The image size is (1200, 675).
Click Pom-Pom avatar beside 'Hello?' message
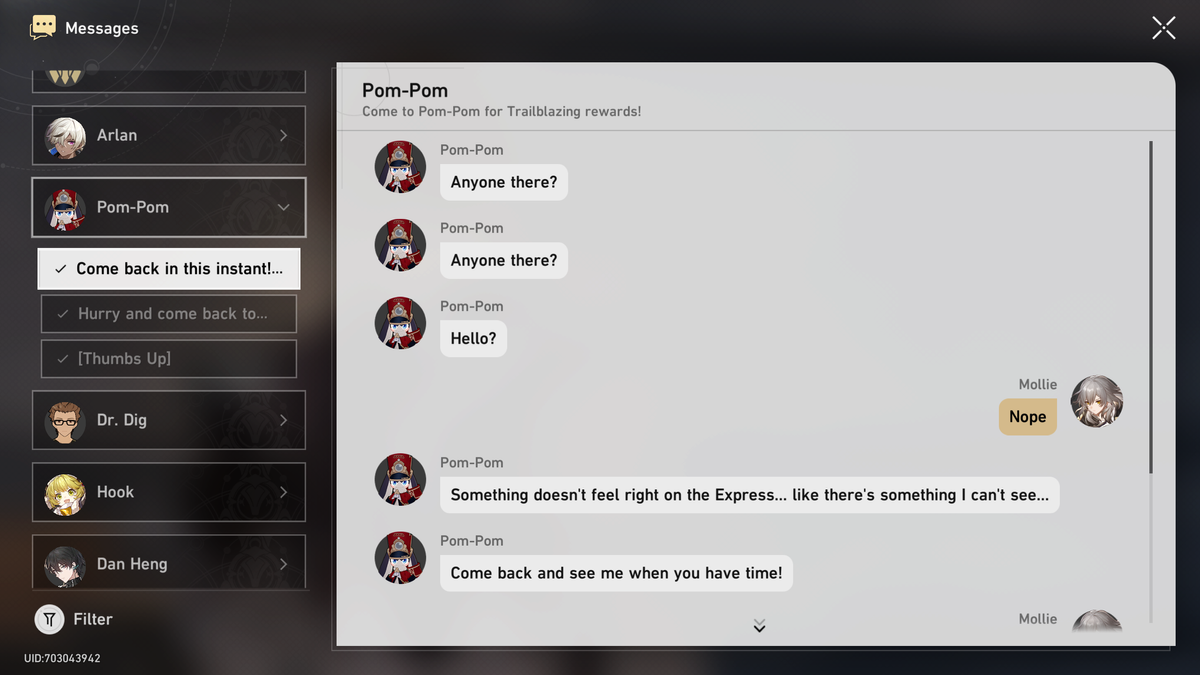pyautogui.click(x=400, y=323)
